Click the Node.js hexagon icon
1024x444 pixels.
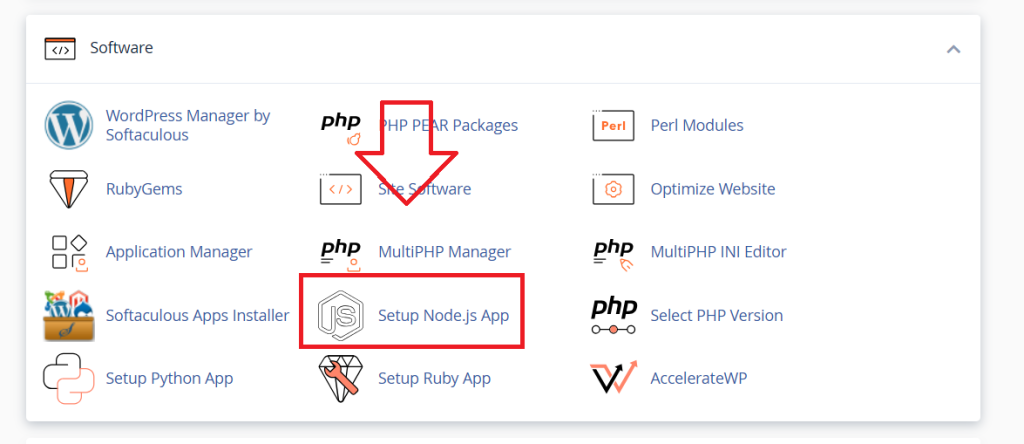pyautogui.click(x=340, y=316)
